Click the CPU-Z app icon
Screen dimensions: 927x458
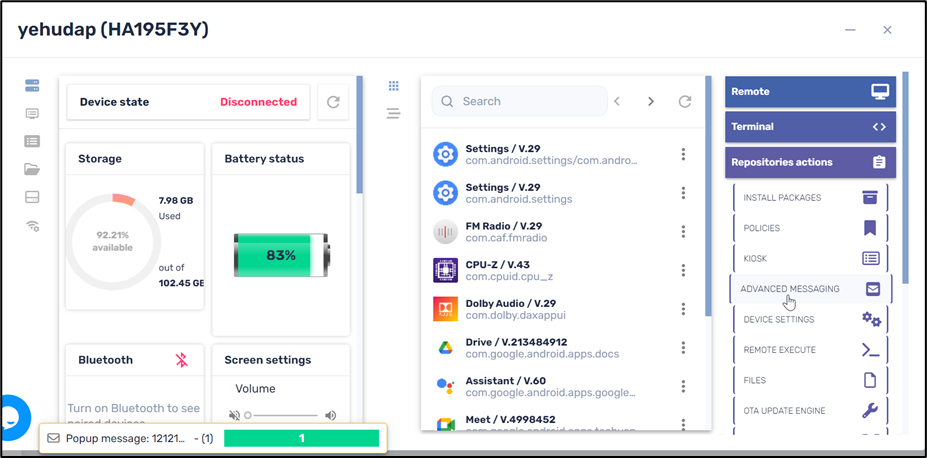(445, 271)
